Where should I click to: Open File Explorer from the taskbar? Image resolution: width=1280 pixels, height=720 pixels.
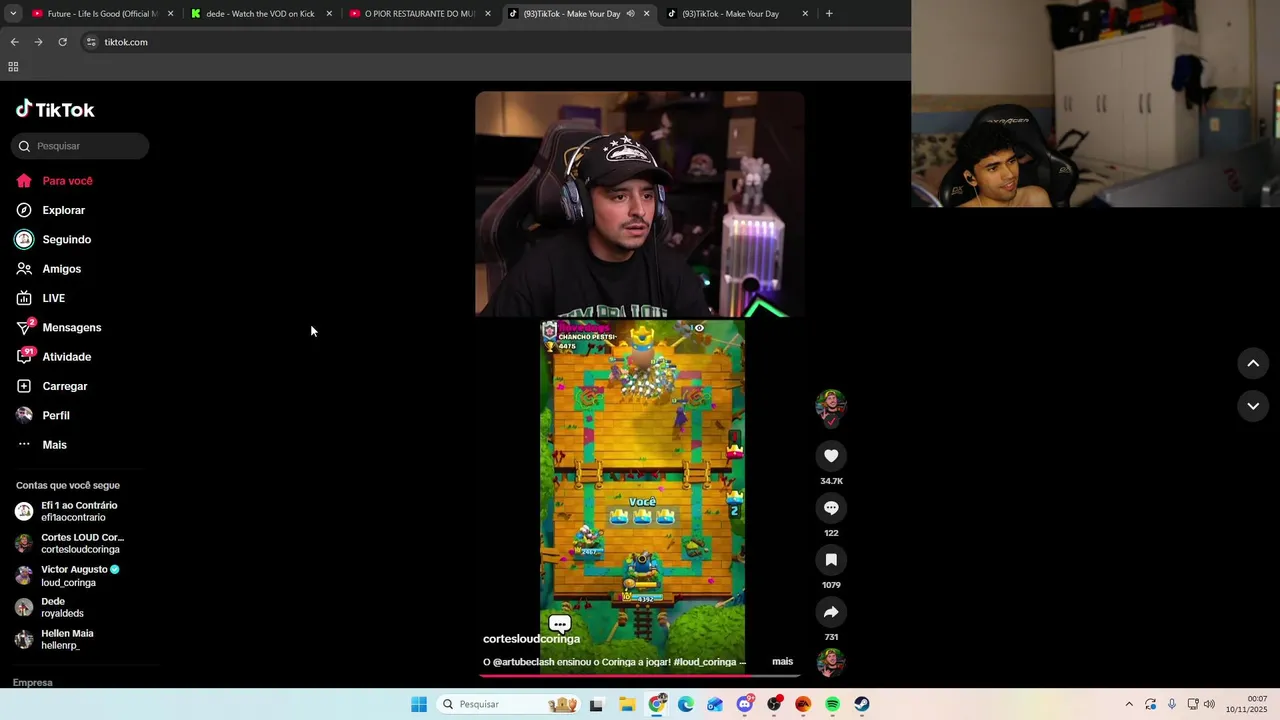[627, 704]
